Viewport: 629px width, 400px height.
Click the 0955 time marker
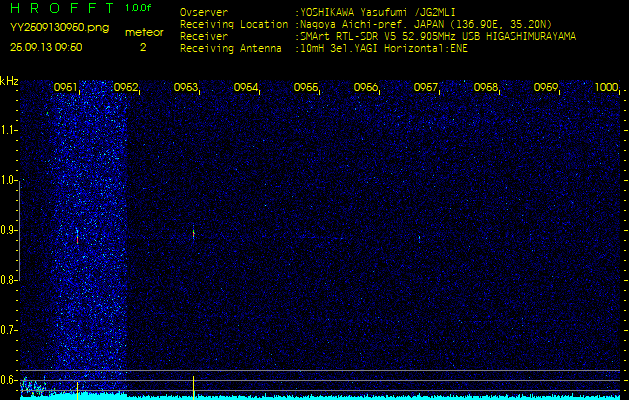306,87
